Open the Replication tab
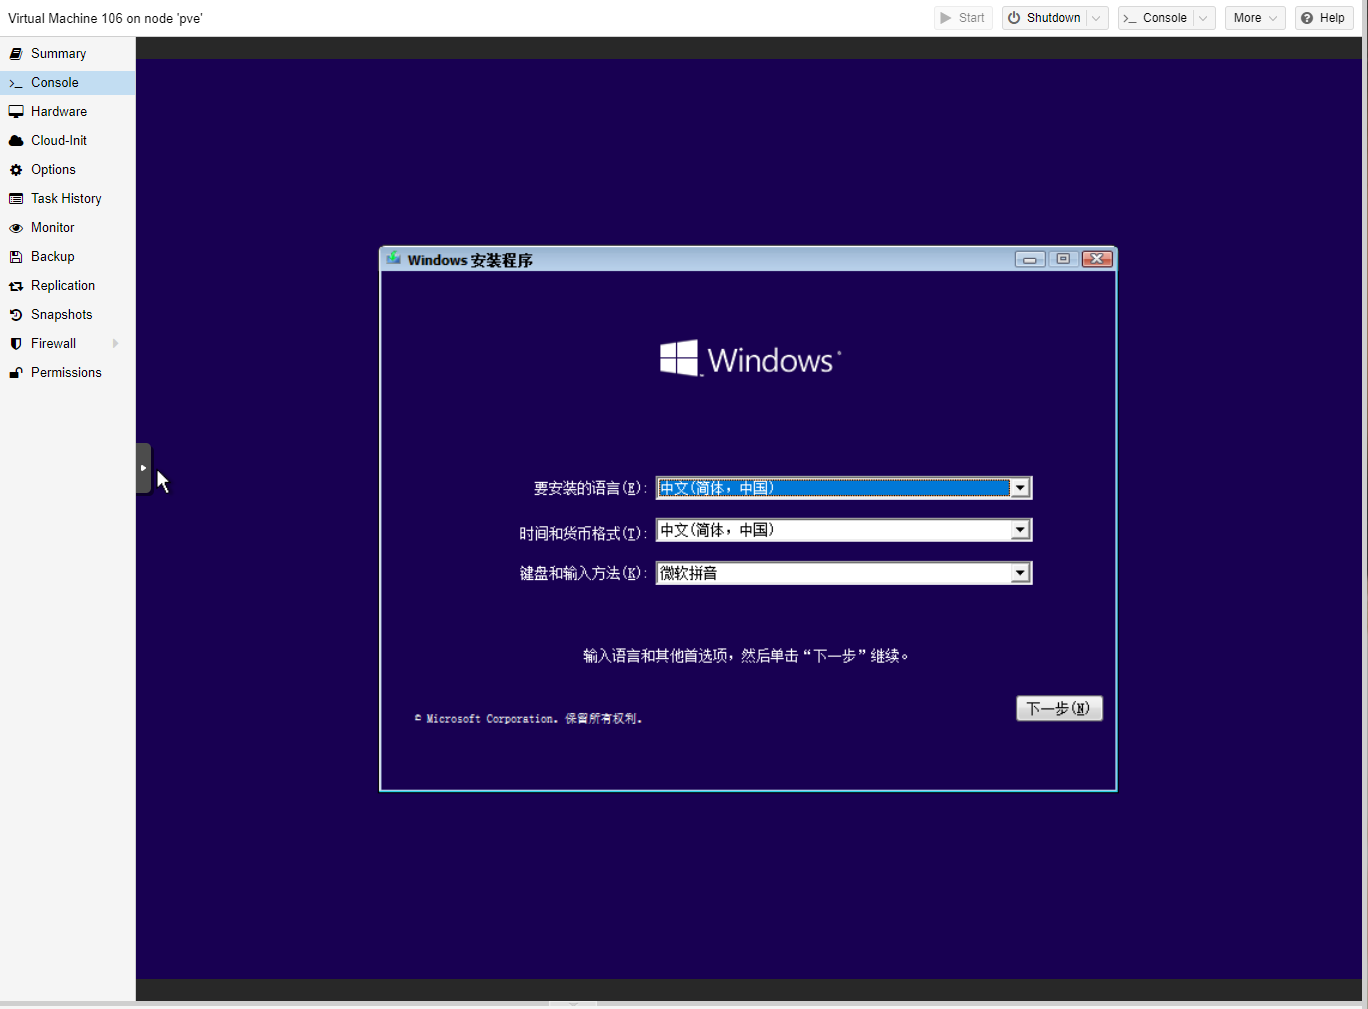Image resolution: width=1368 pixels, height=1009 pixels. point(63,286)
